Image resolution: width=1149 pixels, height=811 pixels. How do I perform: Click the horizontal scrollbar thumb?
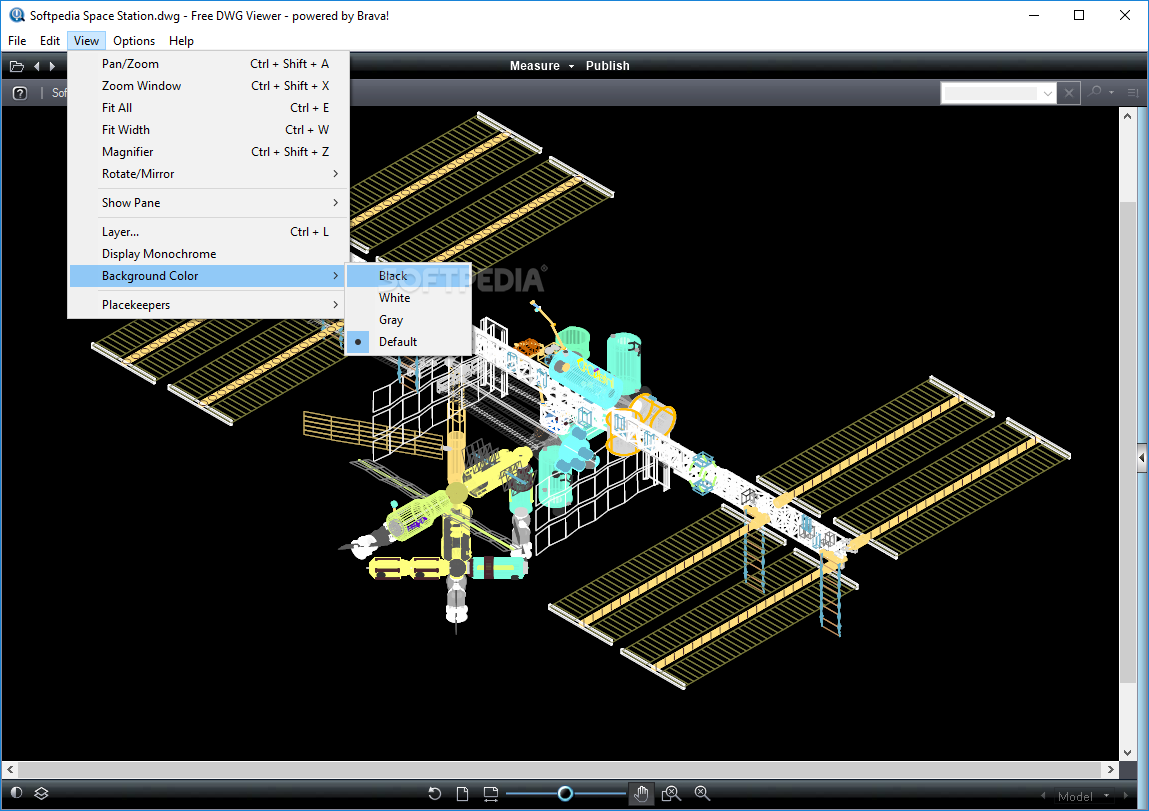[x=559, y=770]
